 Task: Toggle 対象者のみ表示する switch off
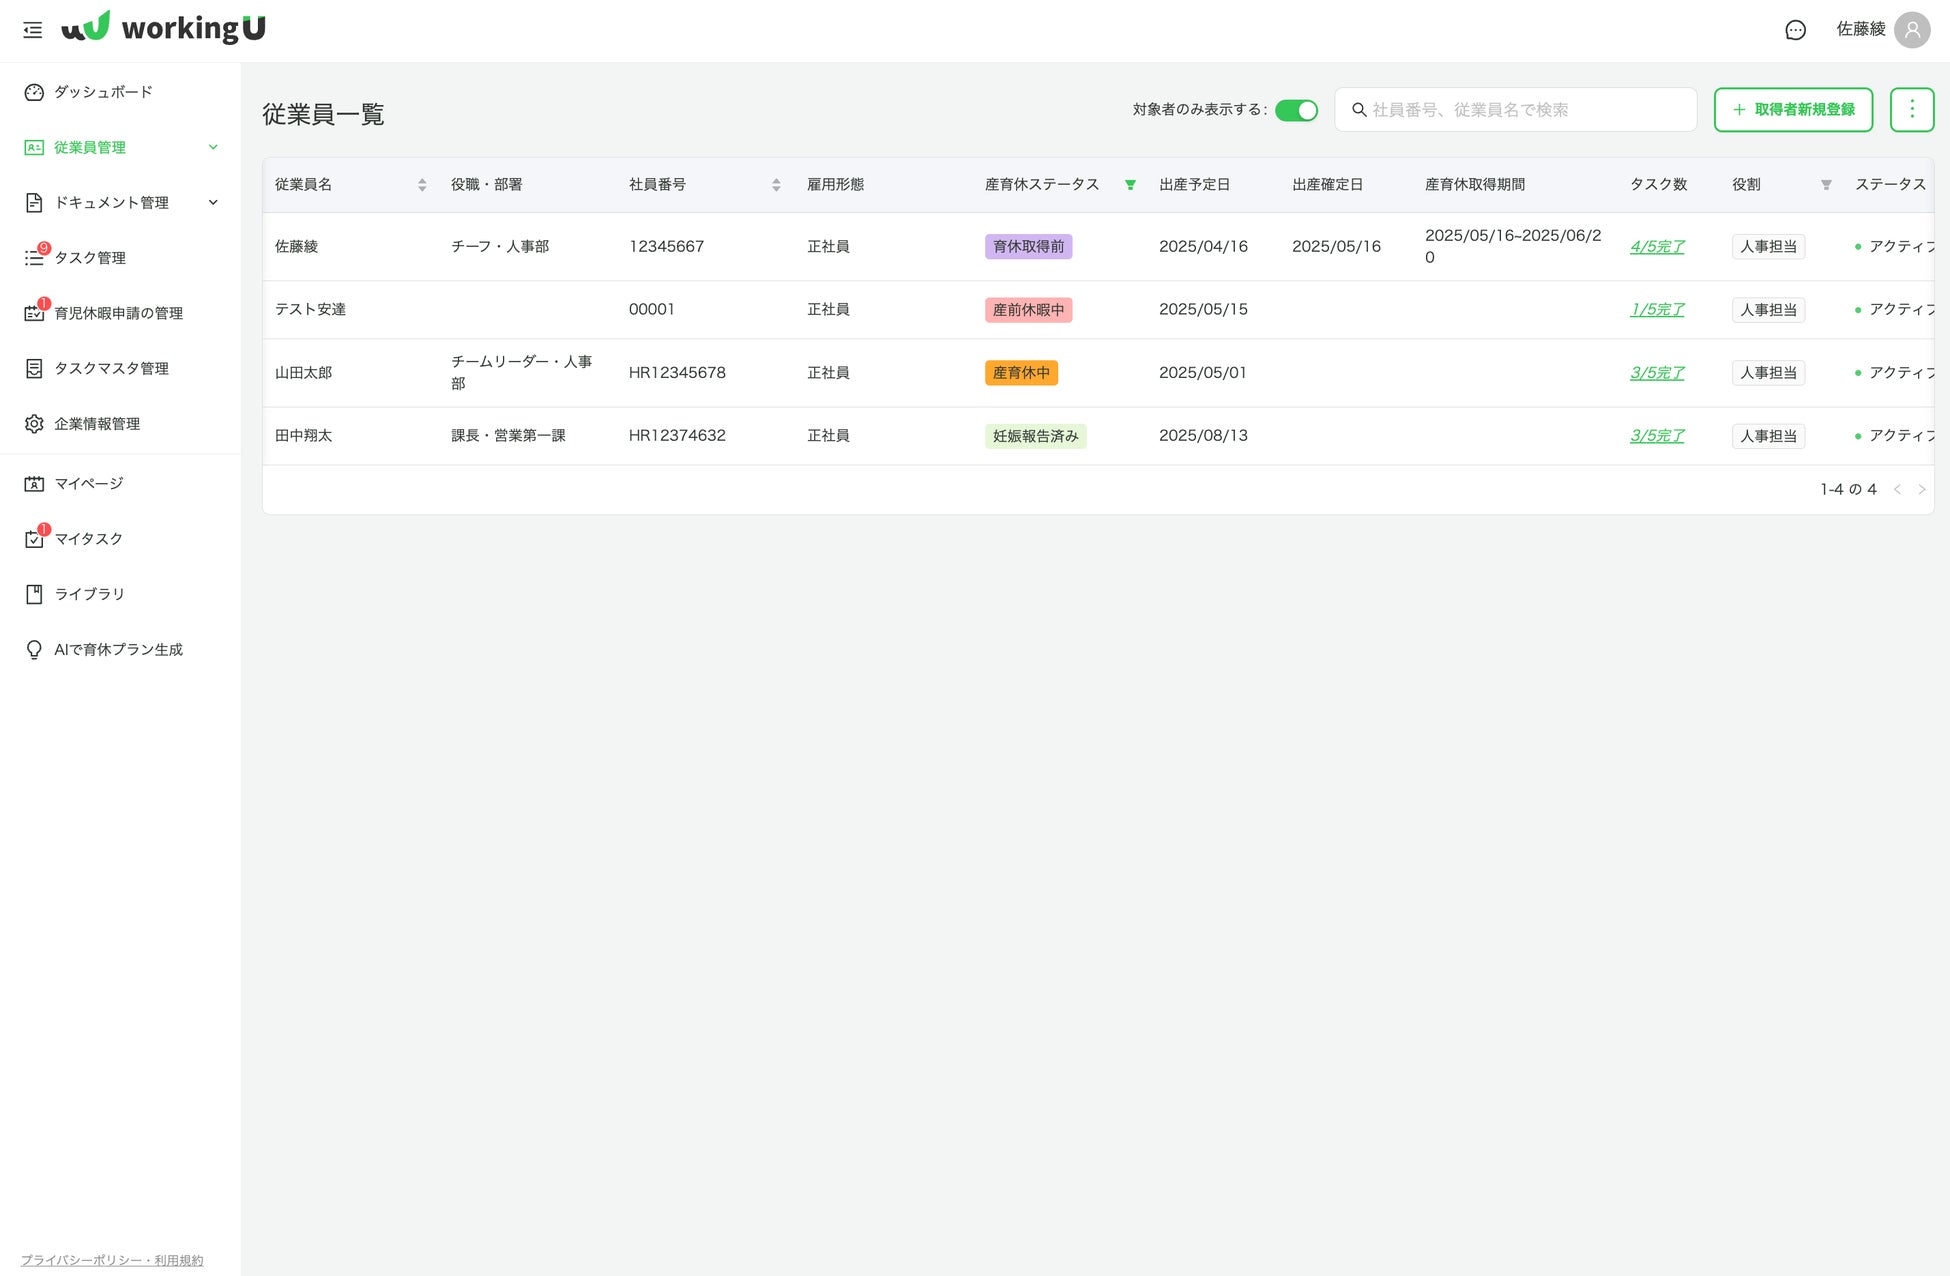[1296, 110]
